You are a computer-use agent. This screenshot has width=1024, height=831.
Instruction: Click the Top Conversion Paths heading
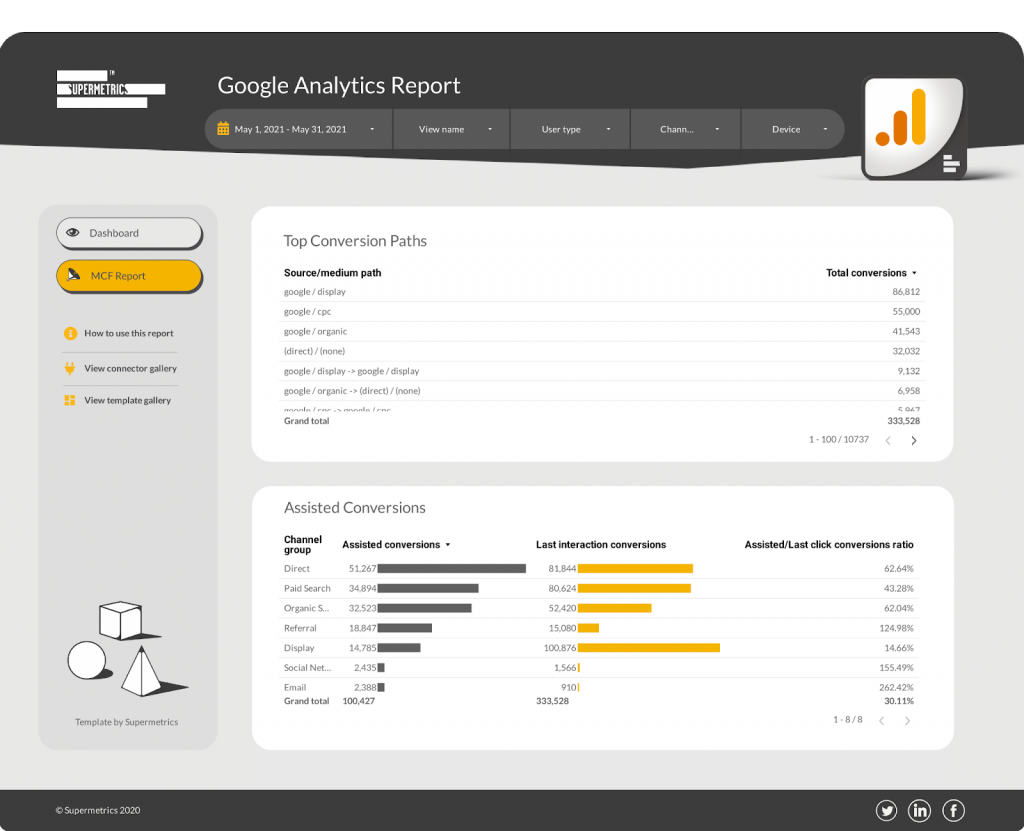(355, 241)
